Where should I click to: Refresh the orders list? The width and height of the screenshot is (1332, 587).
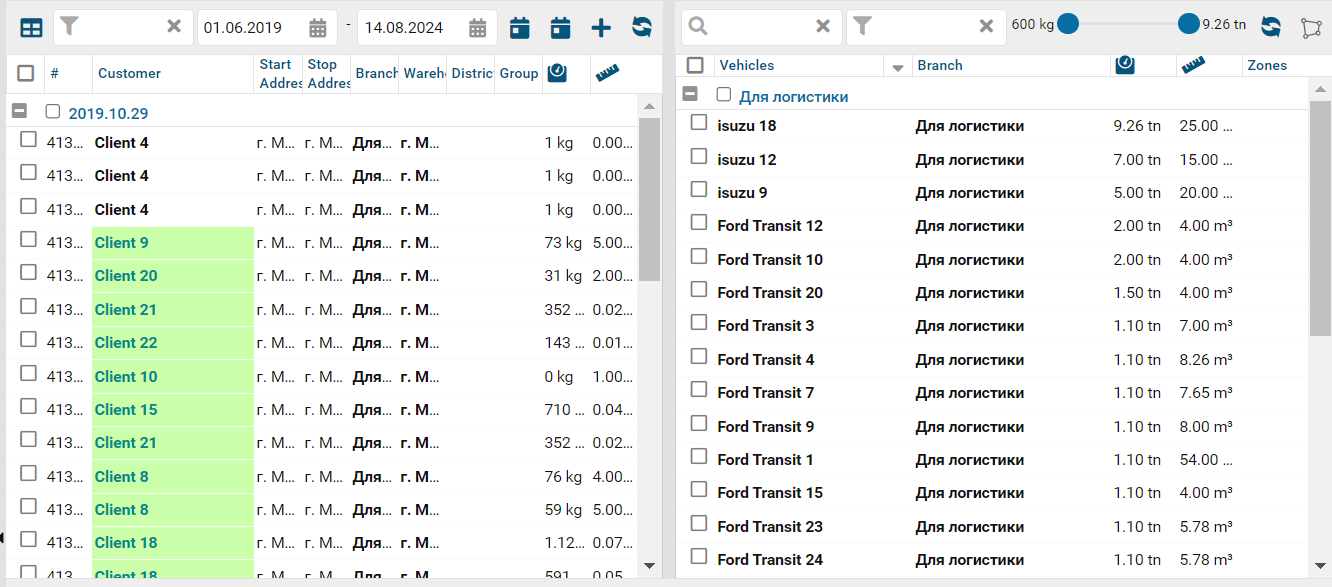click(x=641, y=28)
